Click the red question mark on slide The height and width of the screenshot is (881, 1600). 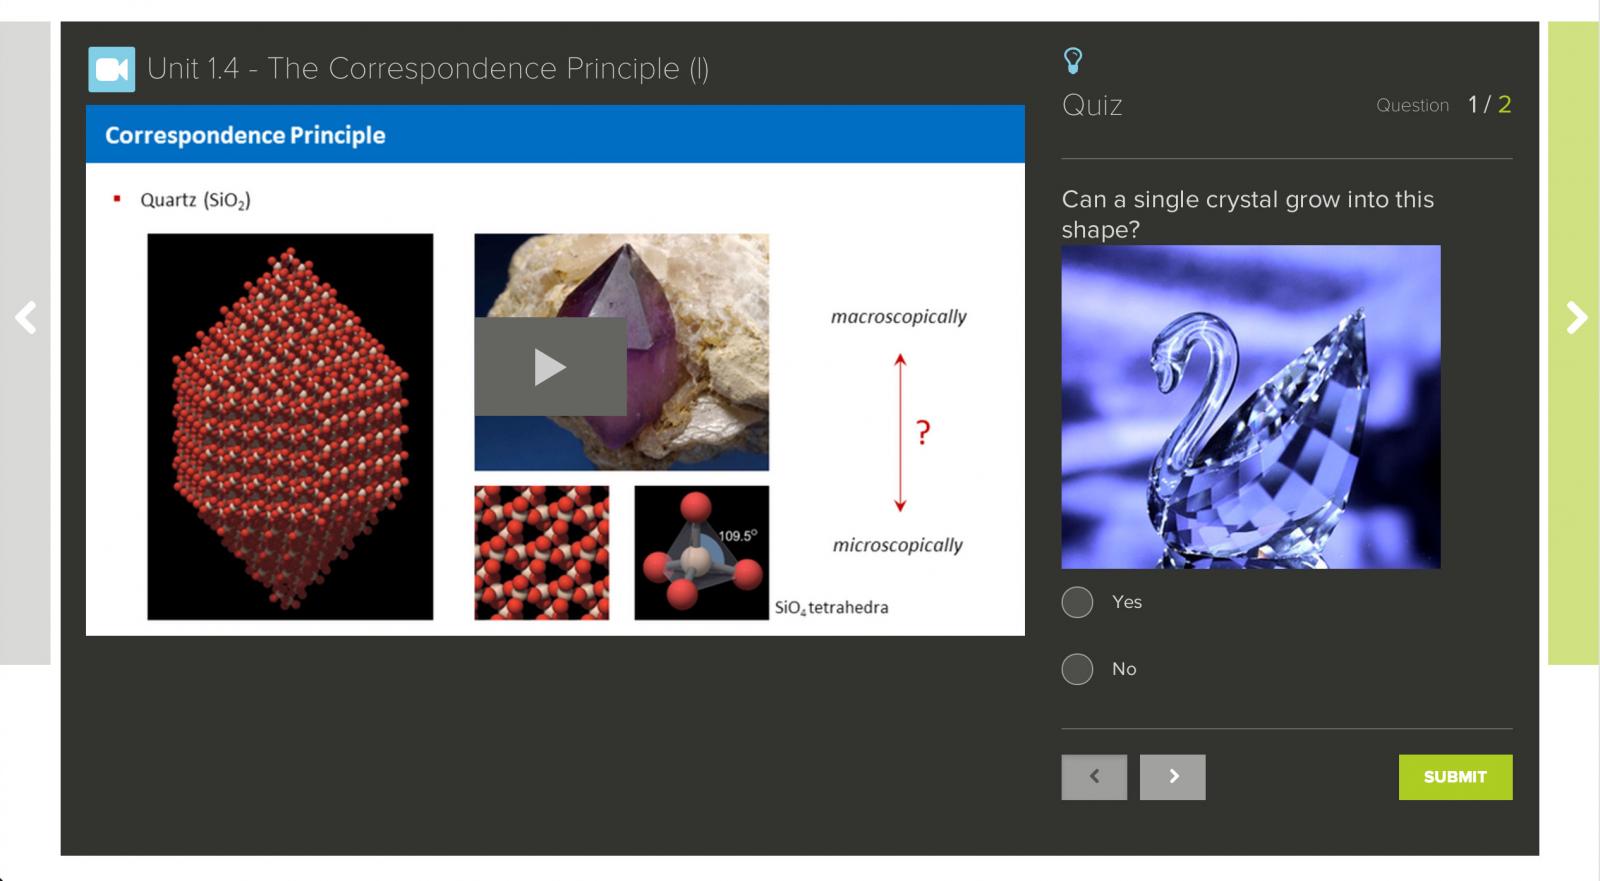tap(923, 433)
